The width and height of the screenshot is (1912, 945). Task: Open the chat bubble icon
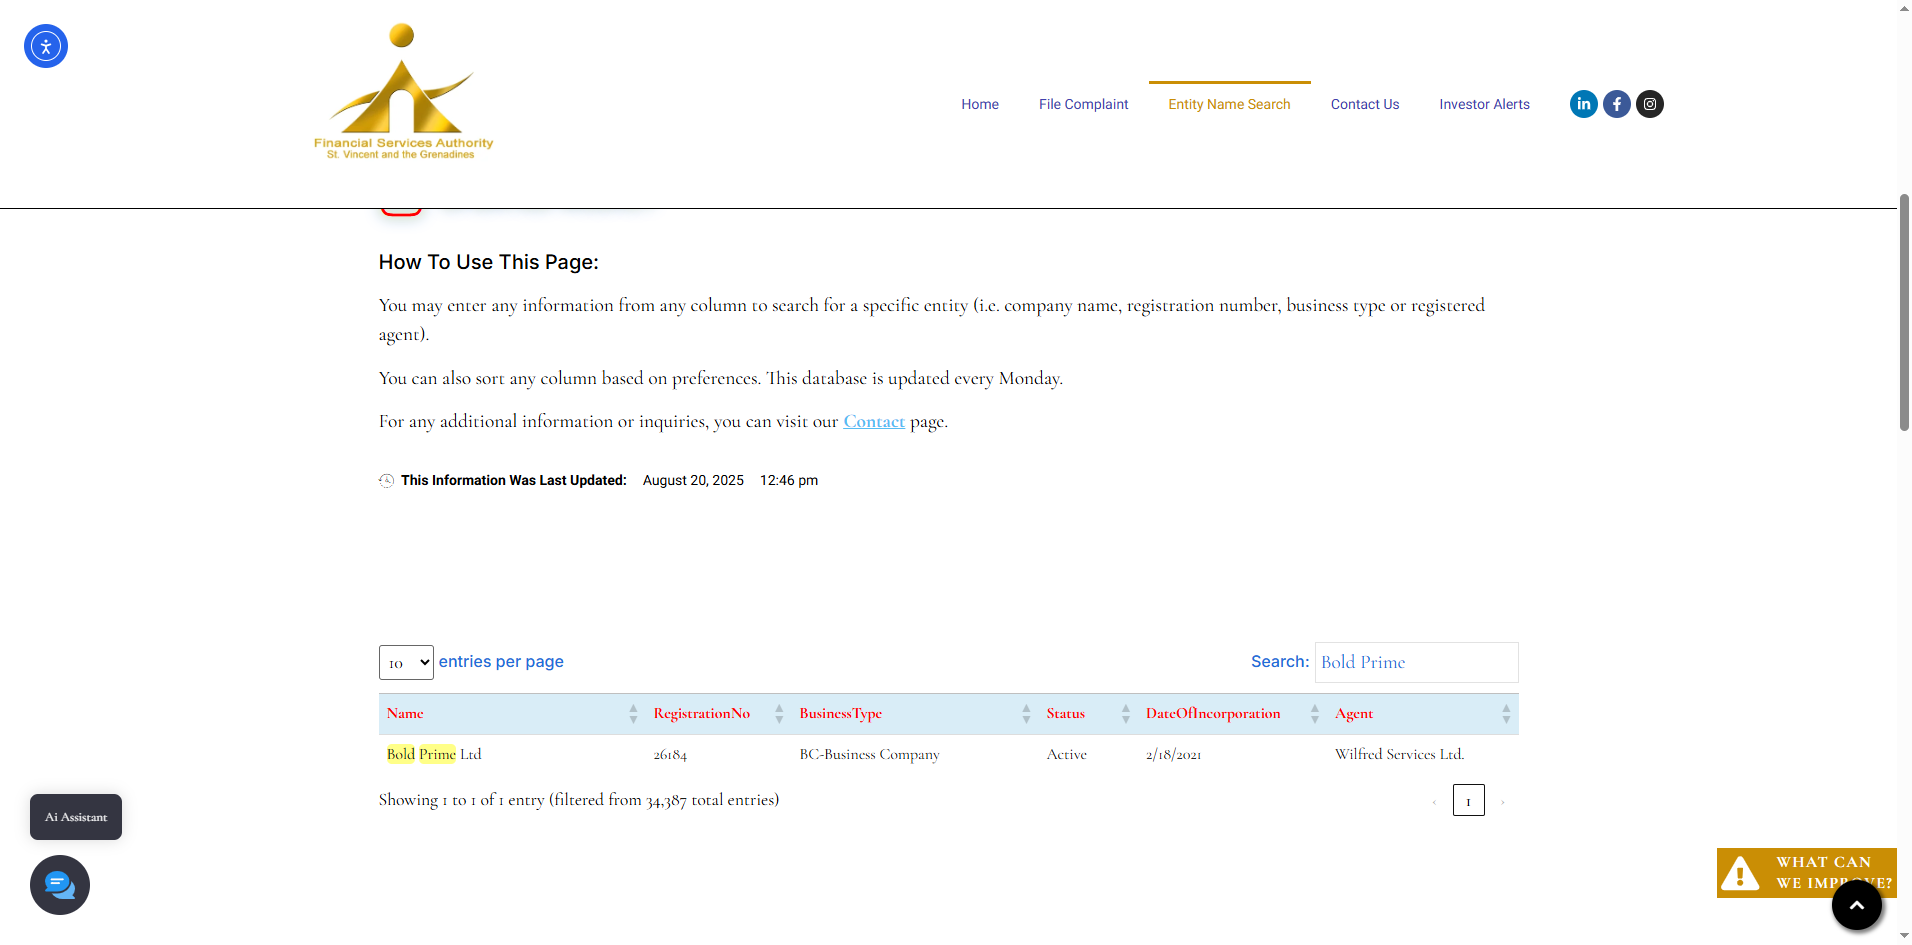coord(60,885)
